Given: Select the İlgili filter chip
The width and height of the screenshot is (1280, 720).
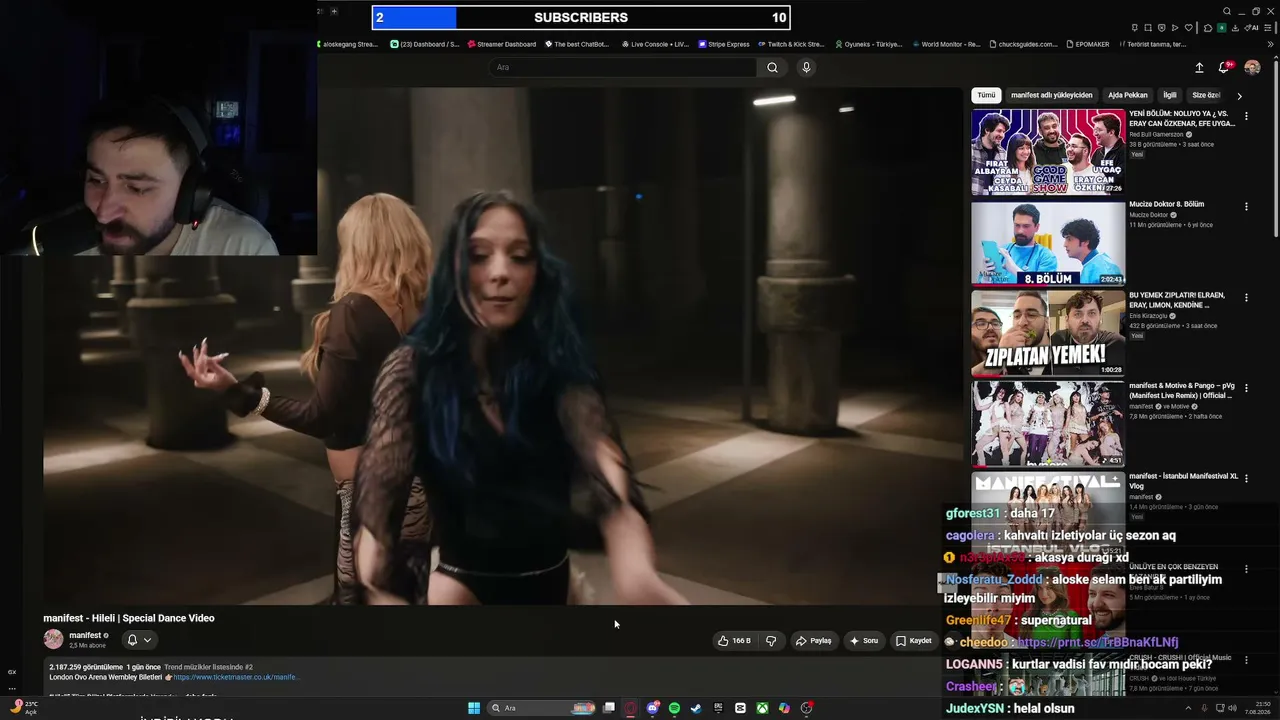Looking at the screenshot, I should click(x=1170, y=95).
